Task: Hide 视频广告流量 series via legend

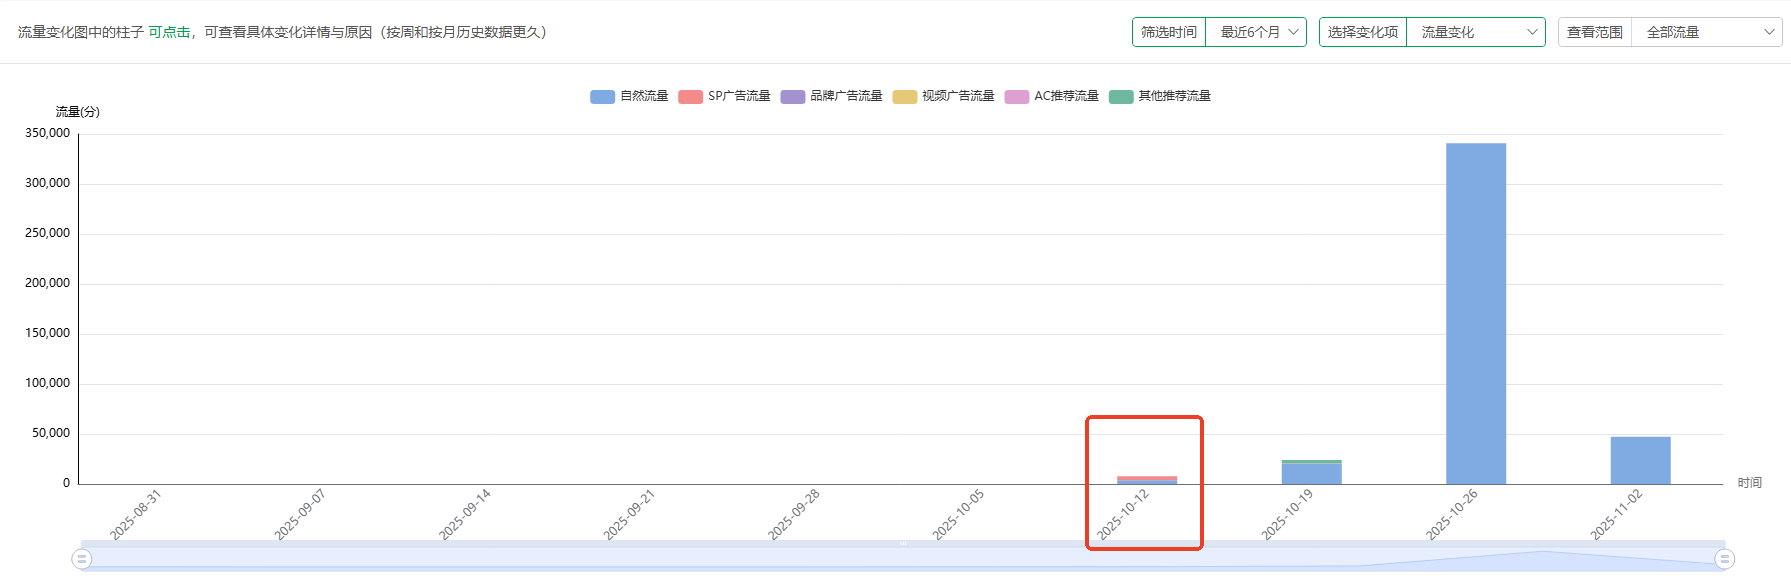Action: click(x=943, y=96)
